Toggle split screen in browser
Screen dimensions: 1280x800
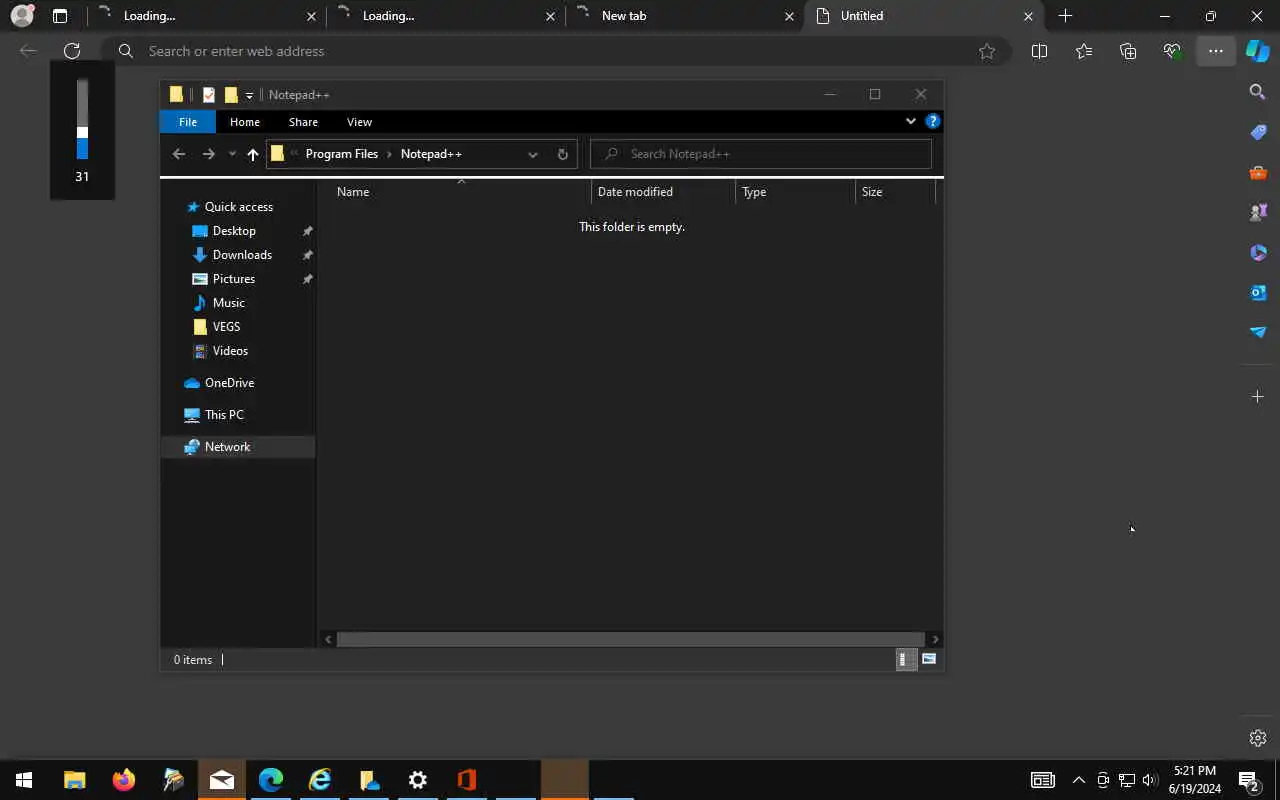1039,51
